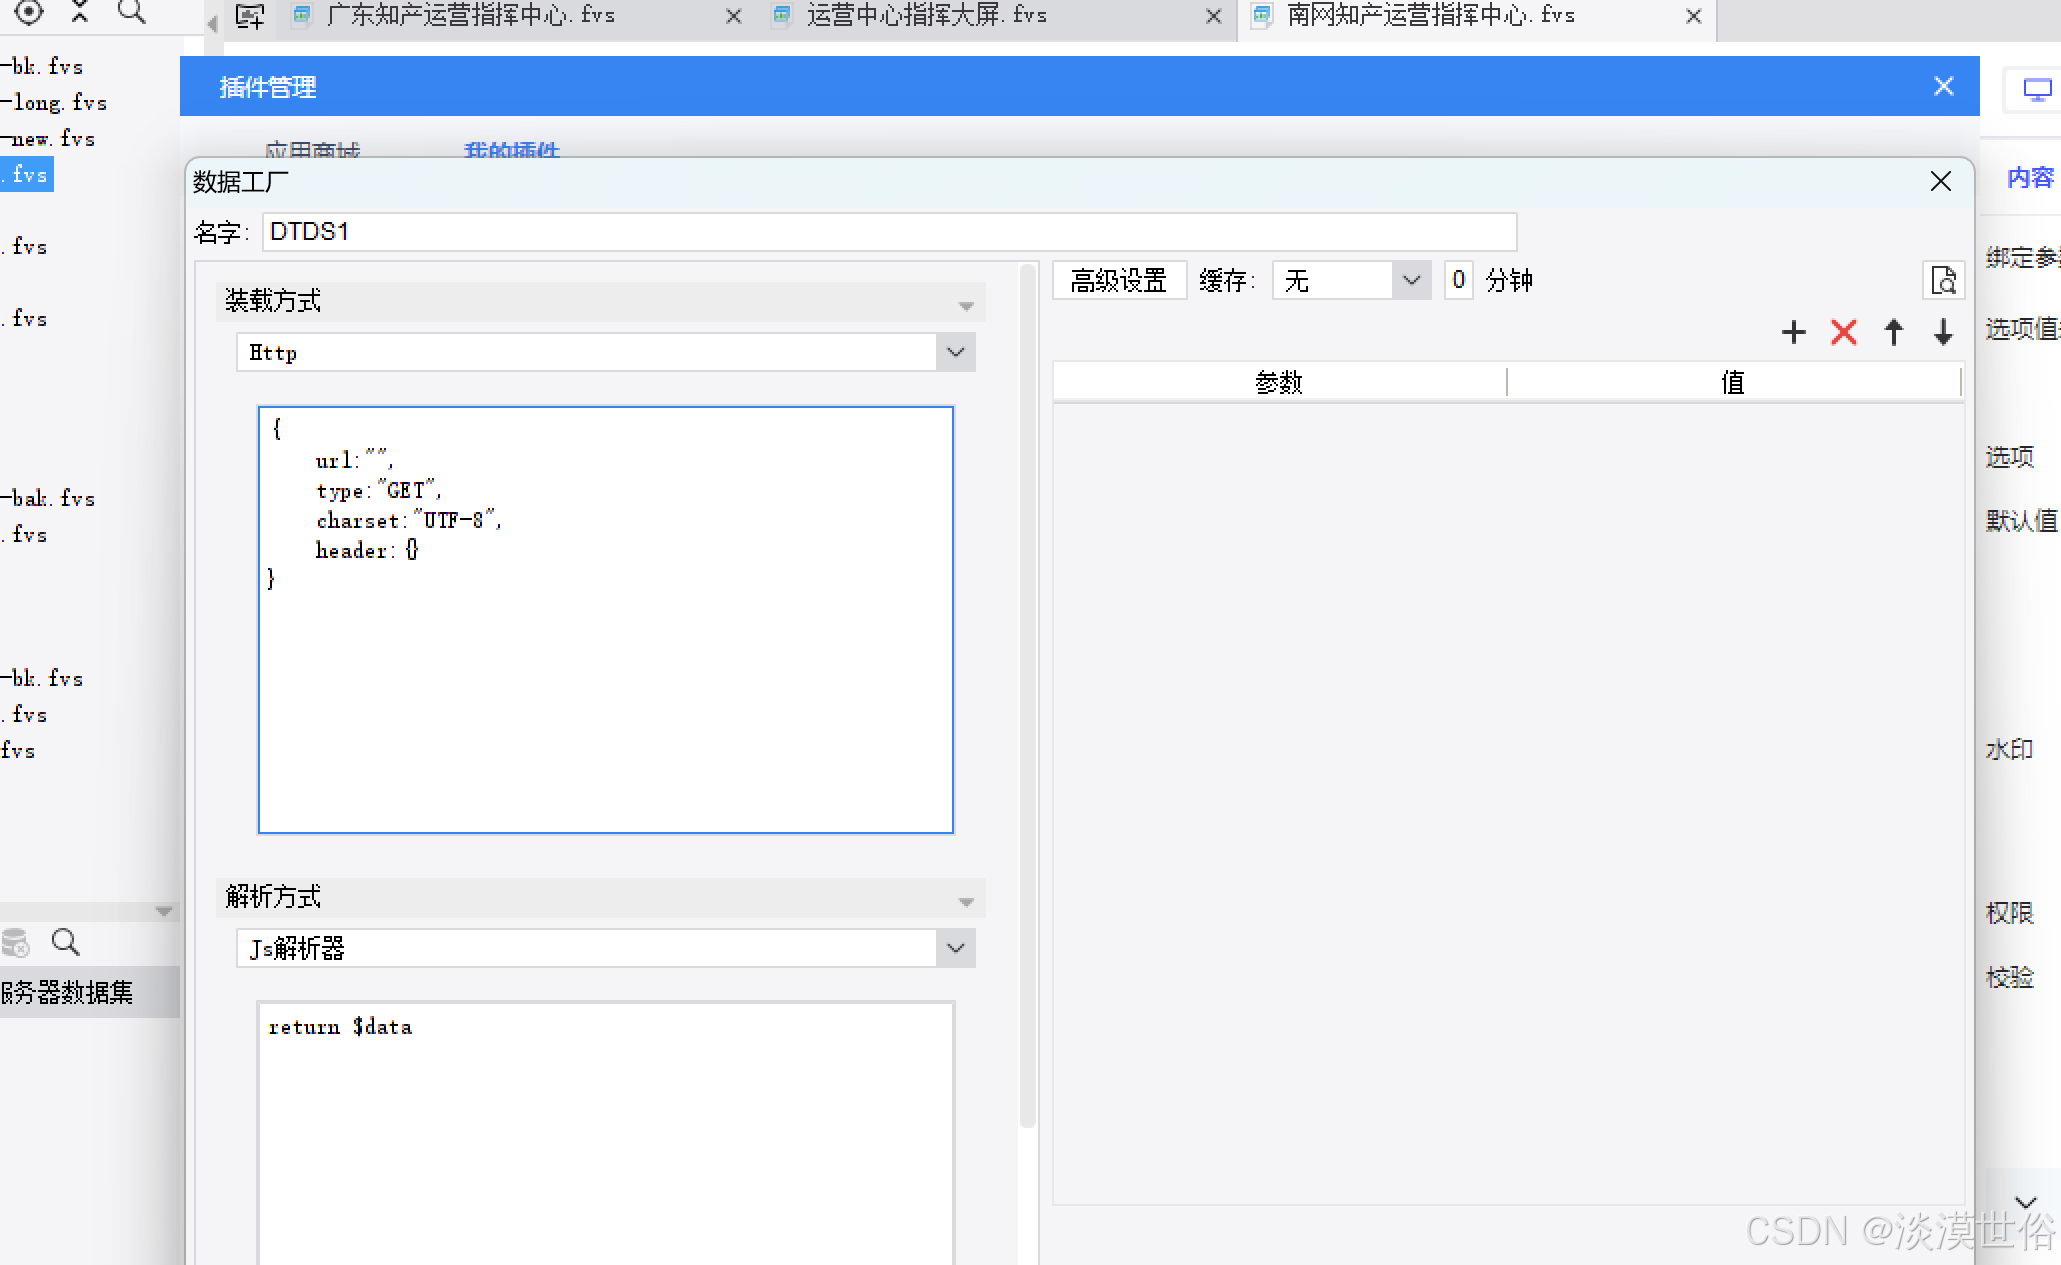This screenshot has width=2061, height=1265.
Task: Click the preview data icon
Action: pyautogui.click(x=1943, y=281)
